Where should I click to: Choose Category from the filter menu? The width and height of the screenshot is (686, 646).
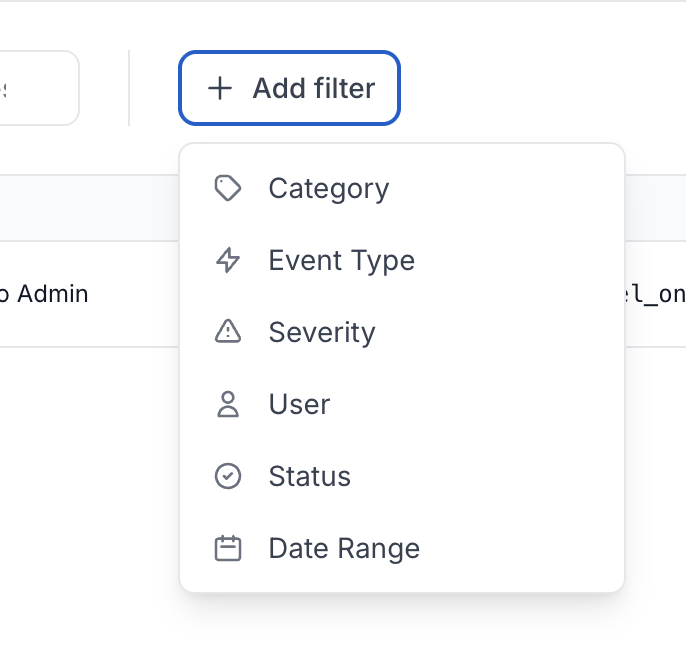328,188
